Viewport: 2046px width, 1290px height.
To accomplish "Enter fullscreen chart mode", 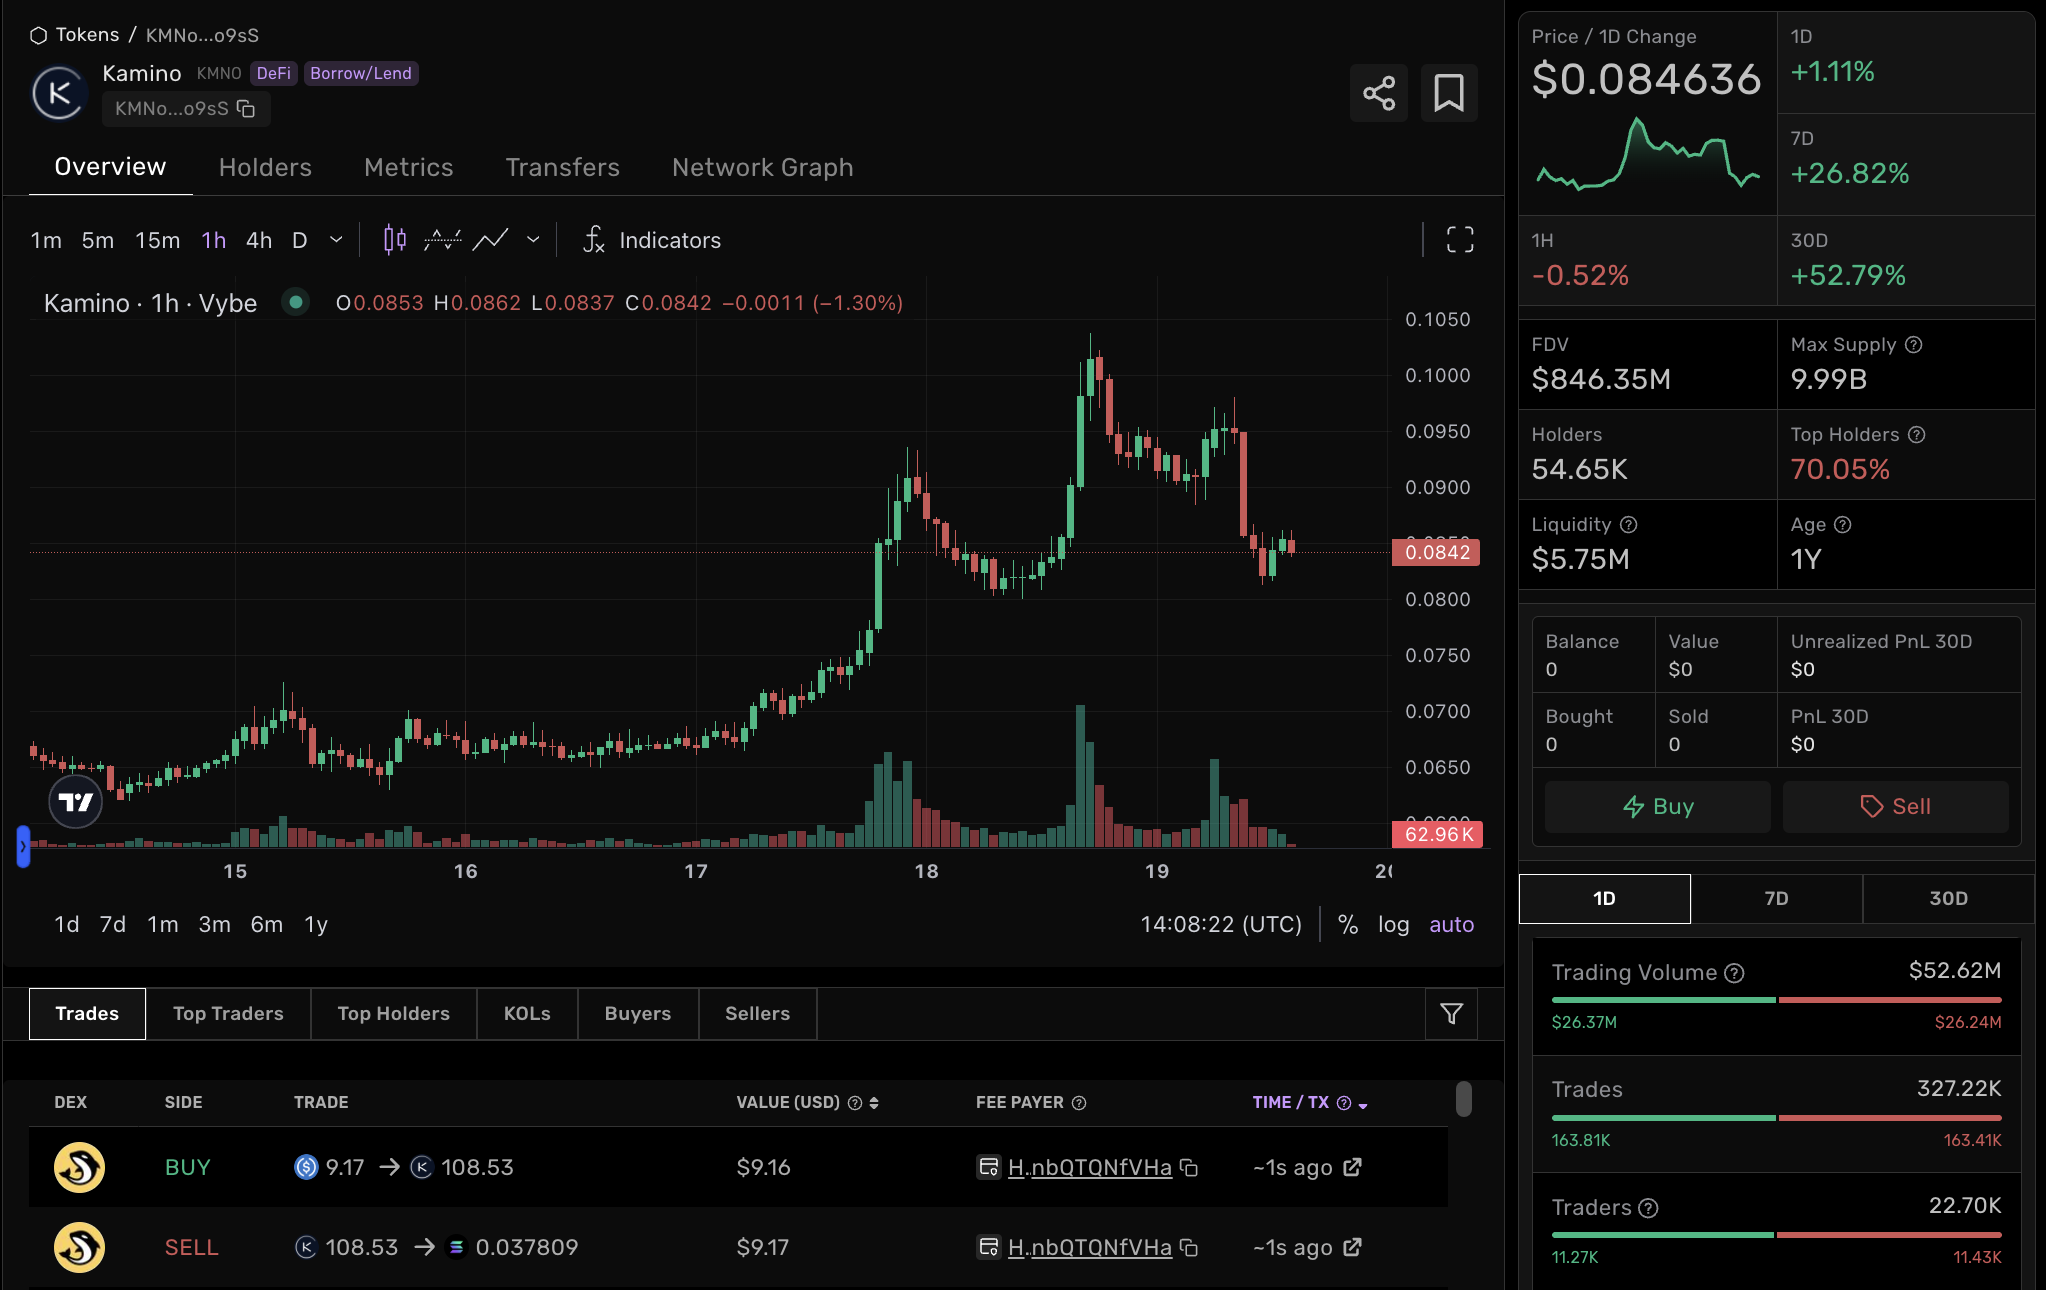I will coord(1460,239).
